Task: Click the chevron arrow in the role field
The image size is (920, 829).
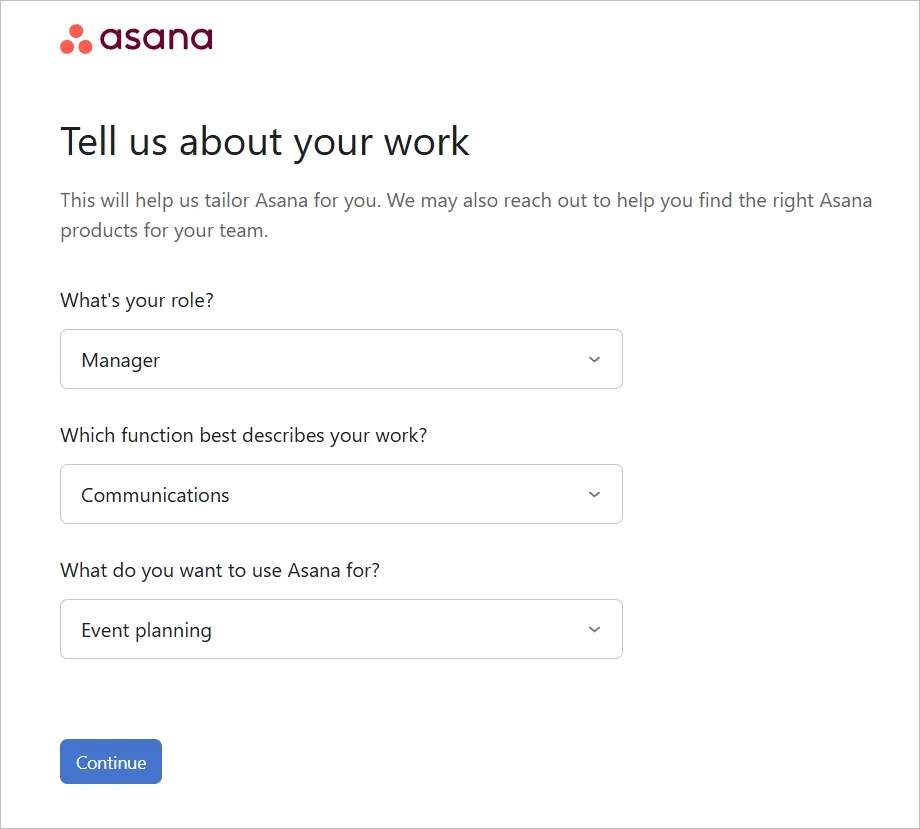Action: point(594,360)
